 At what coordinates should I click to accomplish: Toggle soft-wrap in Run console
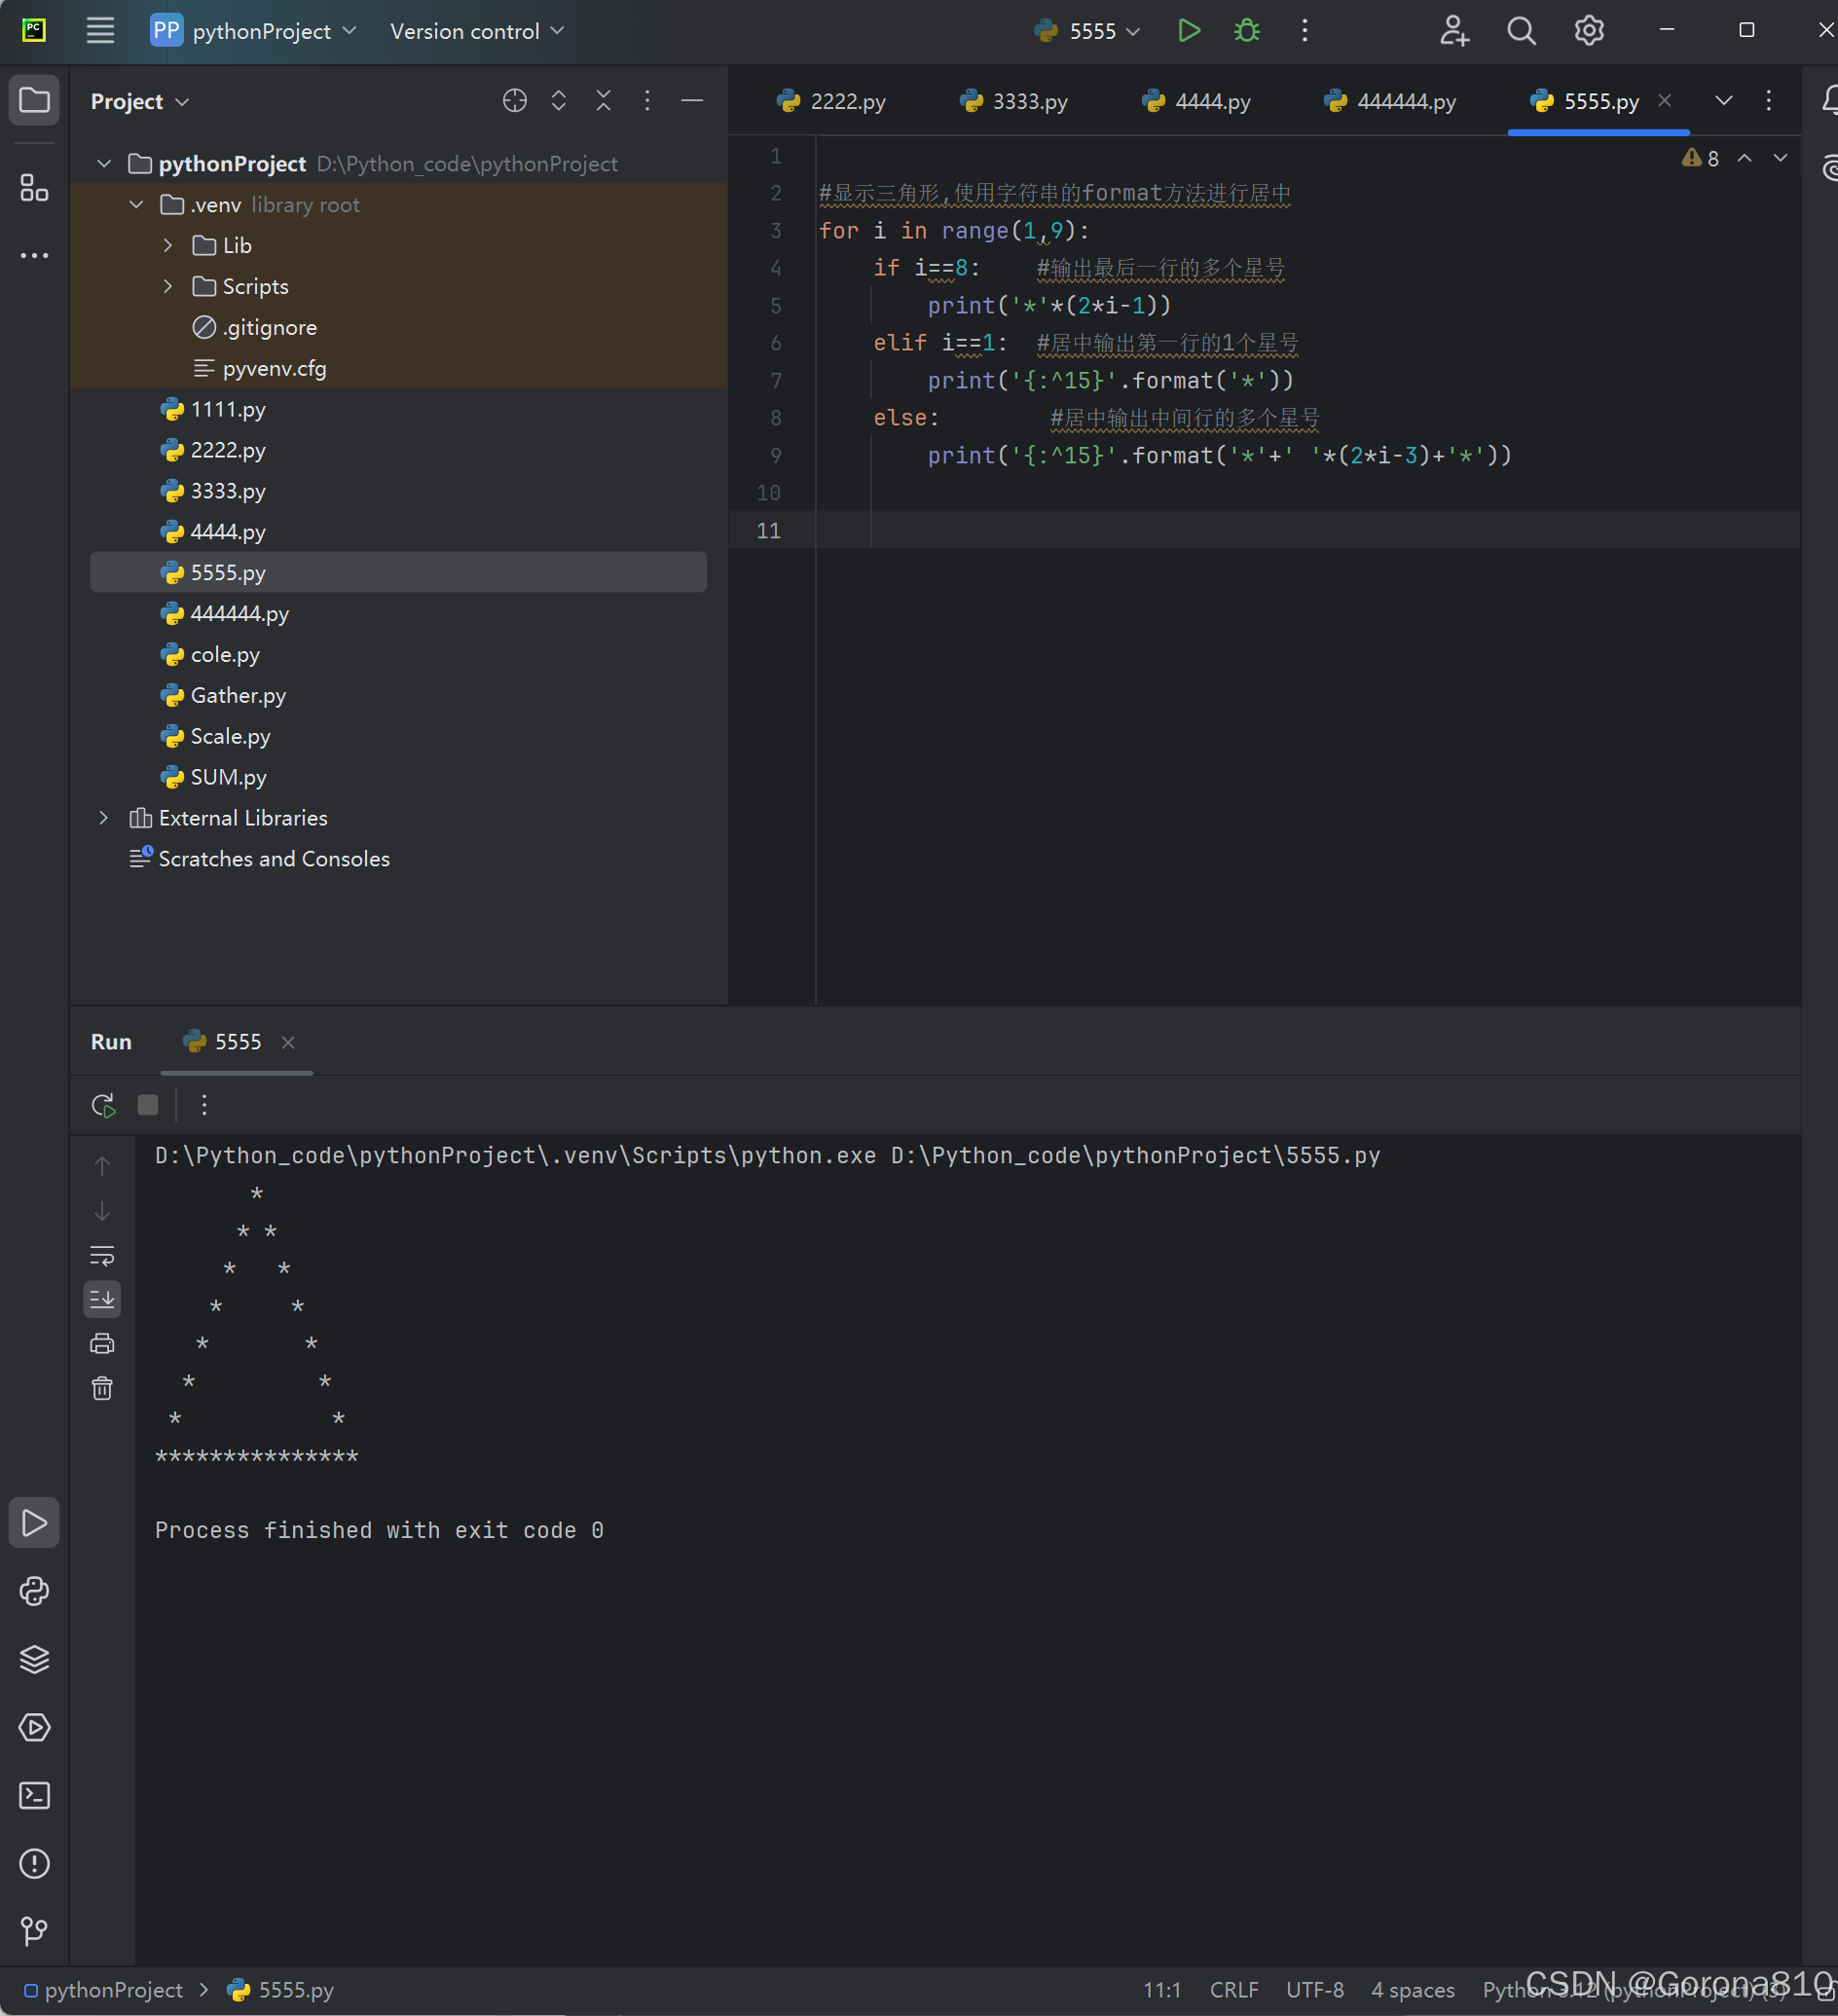click(102, 1255)
